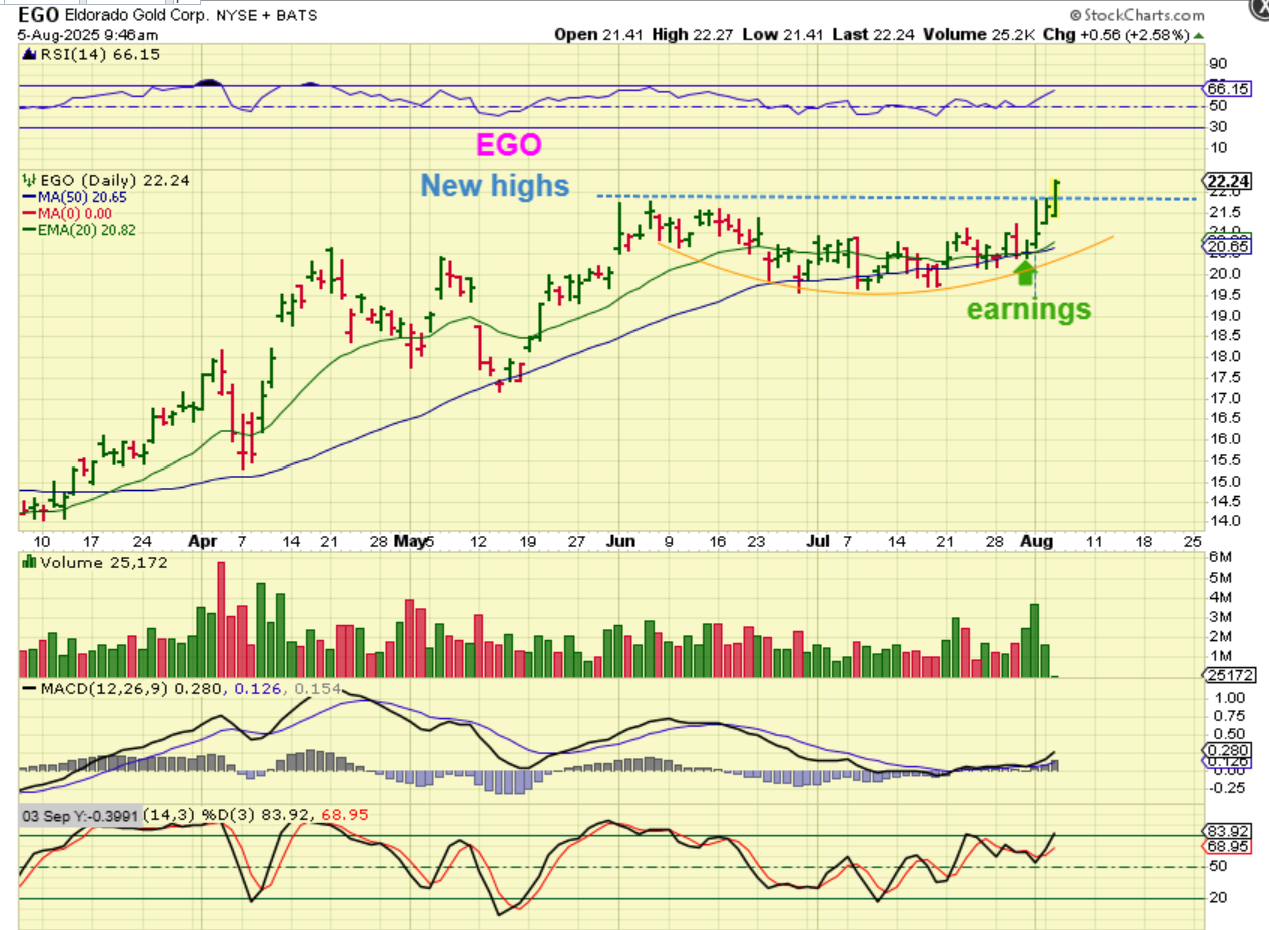Click the EGO (Daily) 22.24 legend entry
The image size is (1269, 930).
tap(105, 180)
